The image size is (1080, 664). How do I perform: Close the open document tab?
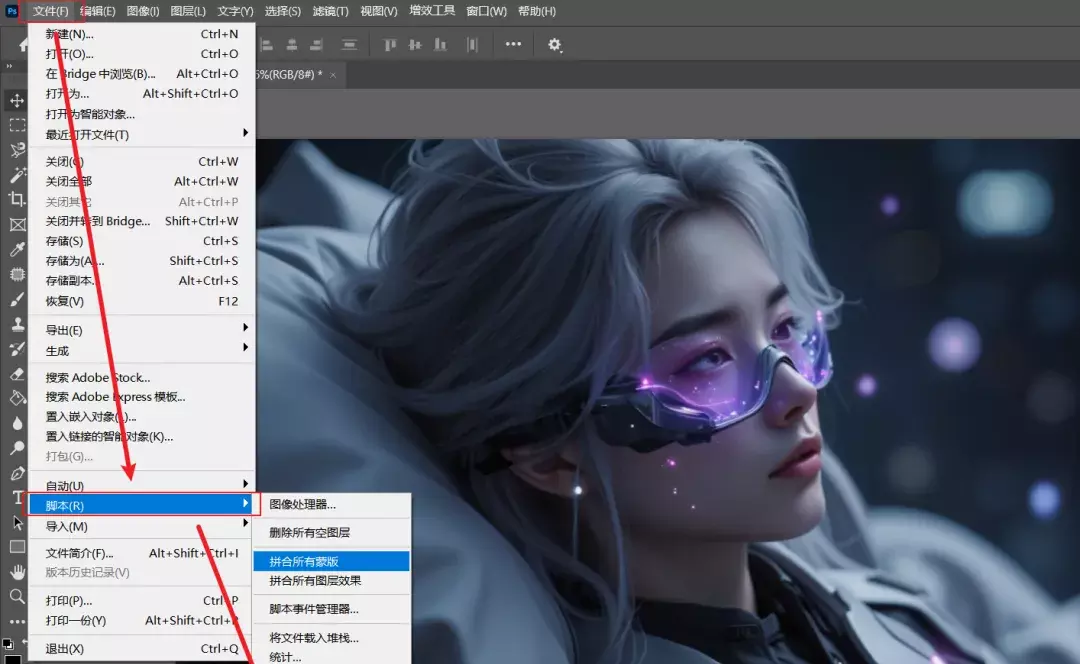coord(333,74)
